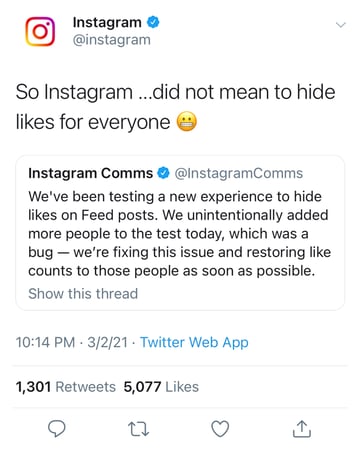The width and height of the screenshot is (361, 450).
Task: Open the share options icon
Action: pyautogui.click(x=302, y=429)
